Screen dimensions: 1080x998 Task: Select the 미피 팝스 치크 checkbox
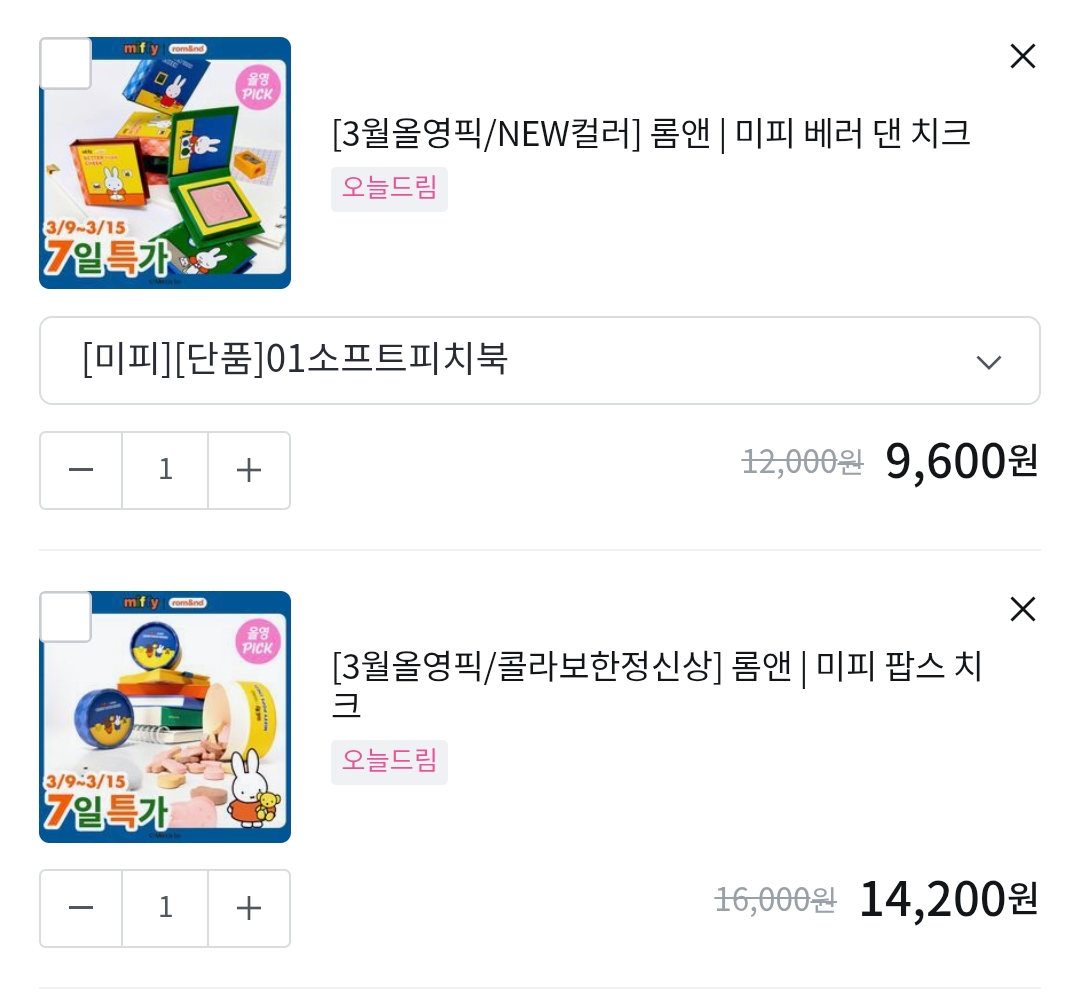coord(65,617)
